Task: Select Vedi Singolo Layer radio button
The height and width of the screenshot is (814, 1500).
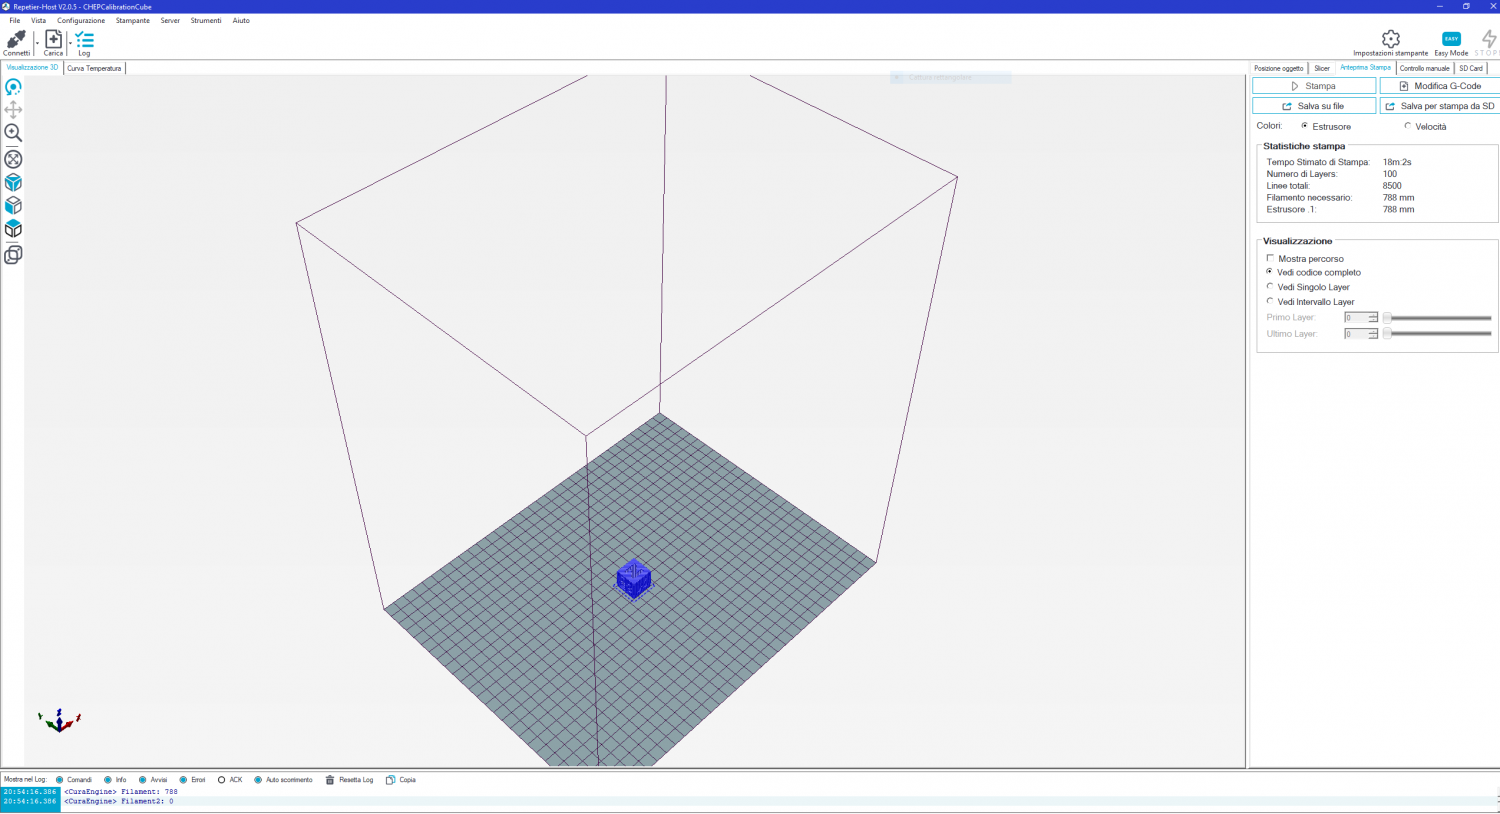Action: (x=1271, y=287)
